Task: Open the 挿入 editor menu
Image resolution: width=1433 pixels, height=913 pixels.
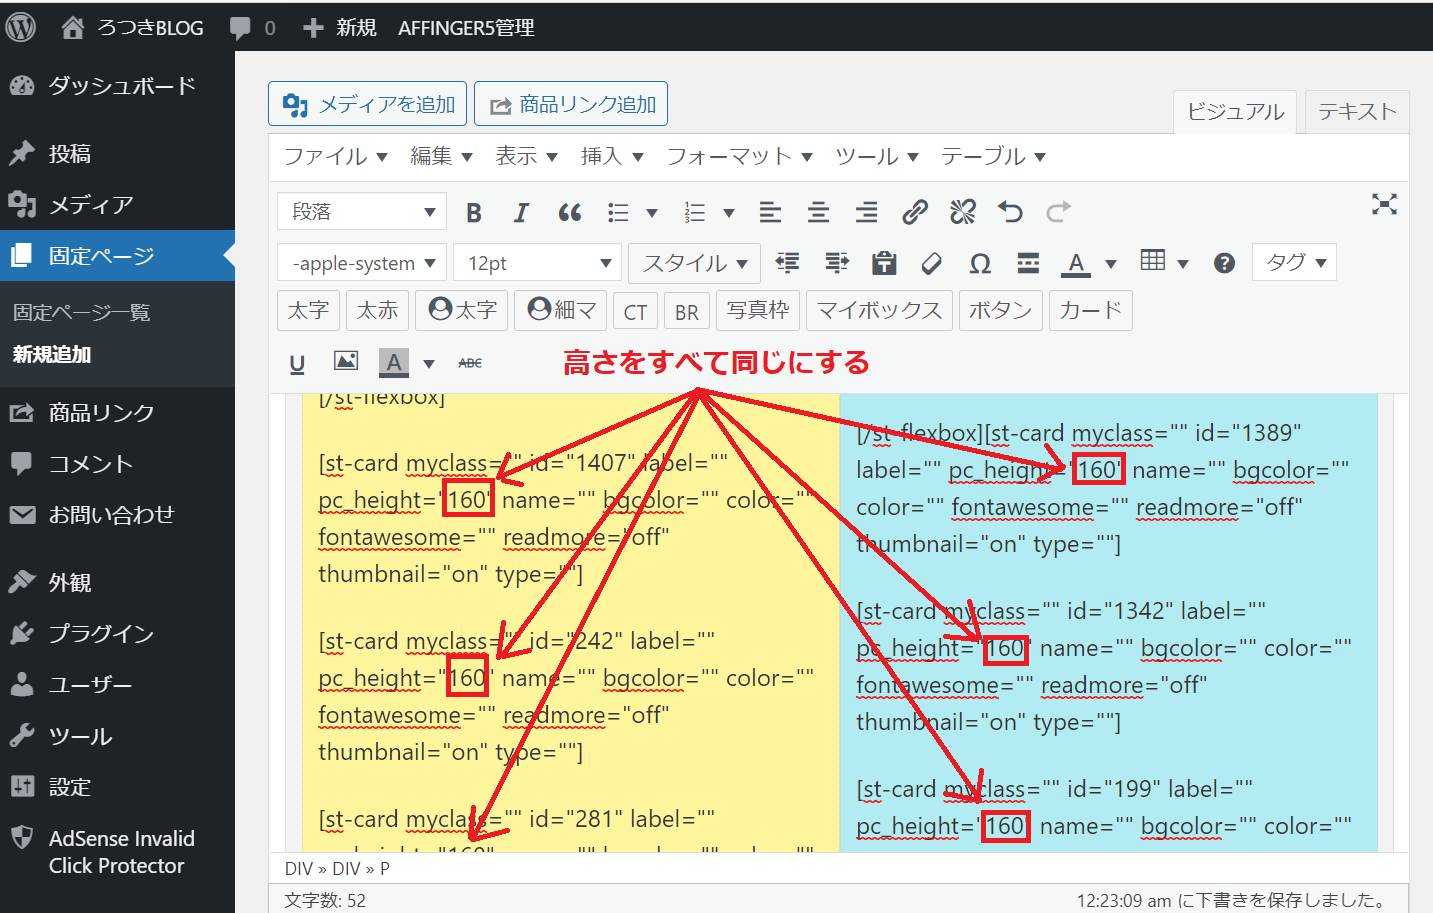Action: coord(611,156)
